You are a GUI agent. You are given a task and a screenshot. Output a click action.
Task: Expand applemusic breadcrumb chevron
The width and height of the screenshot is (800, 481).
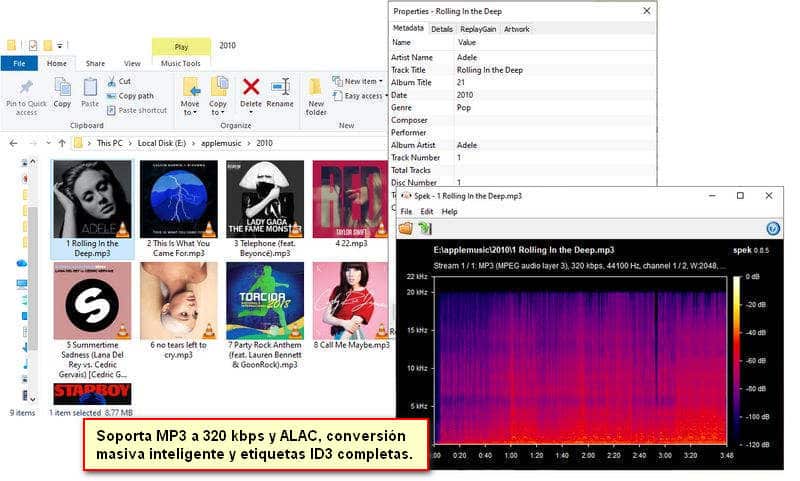[248, 143]
